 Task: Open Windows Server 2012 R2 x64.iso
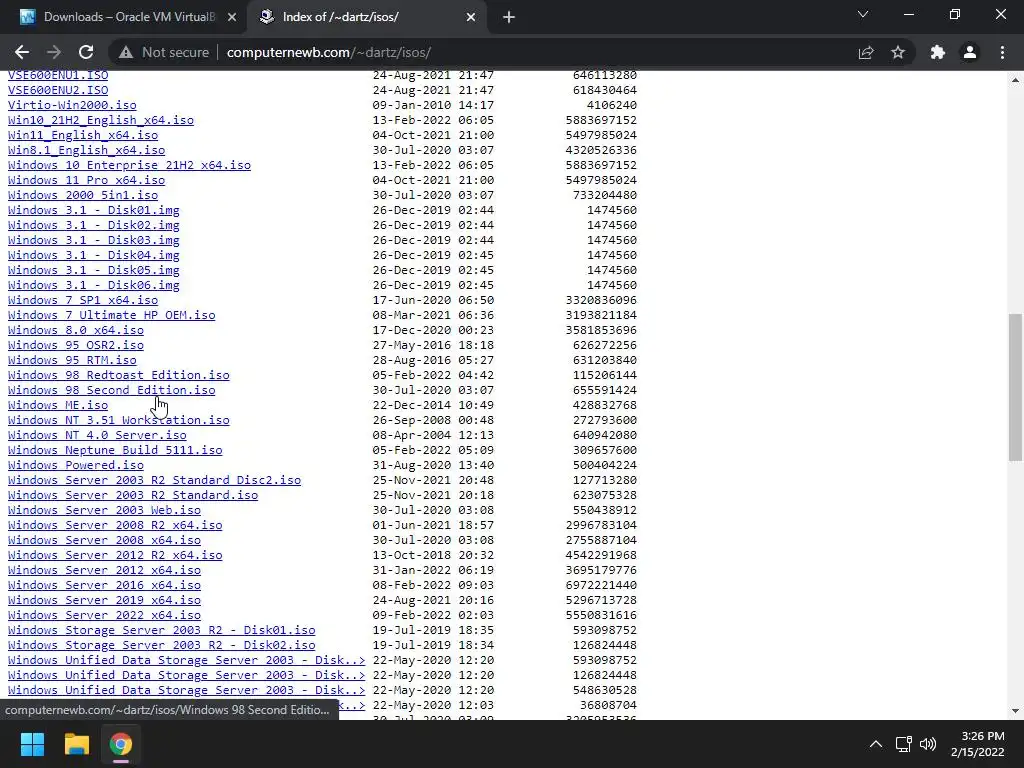[x=115, y=556]
